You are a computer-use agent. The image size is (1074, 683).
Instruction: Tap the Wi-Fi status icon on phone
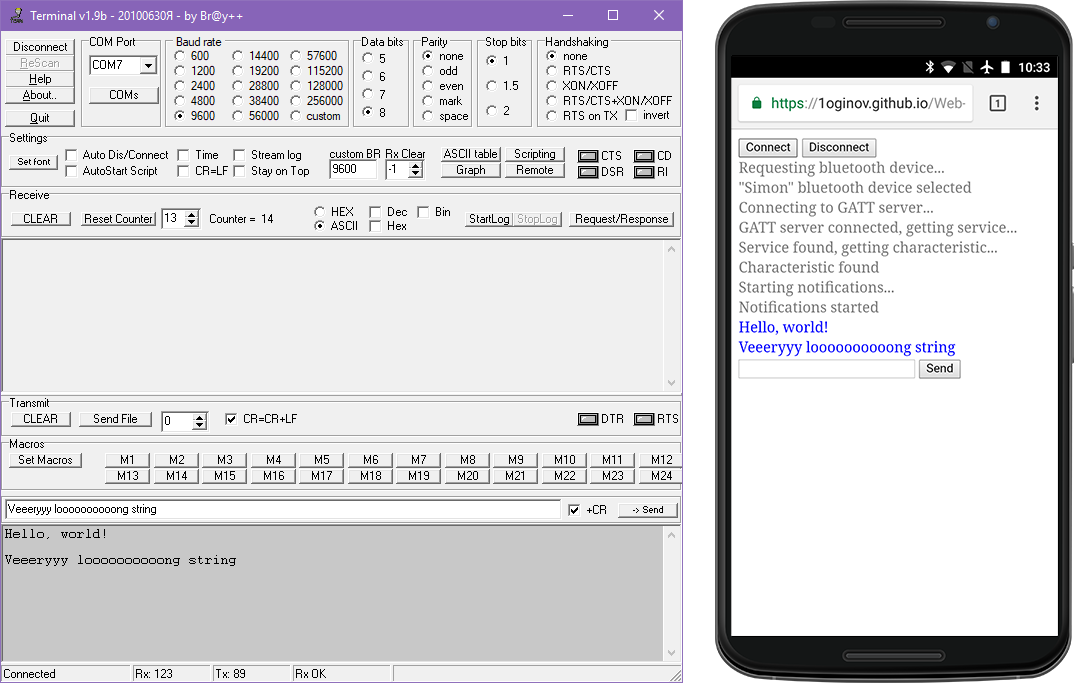(948, 67)
